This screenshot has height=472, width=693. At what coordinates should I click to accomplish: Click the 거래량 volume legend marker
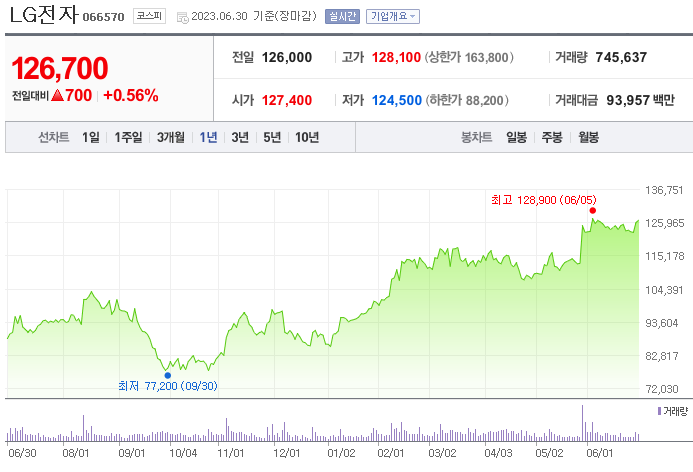(659, 411)
